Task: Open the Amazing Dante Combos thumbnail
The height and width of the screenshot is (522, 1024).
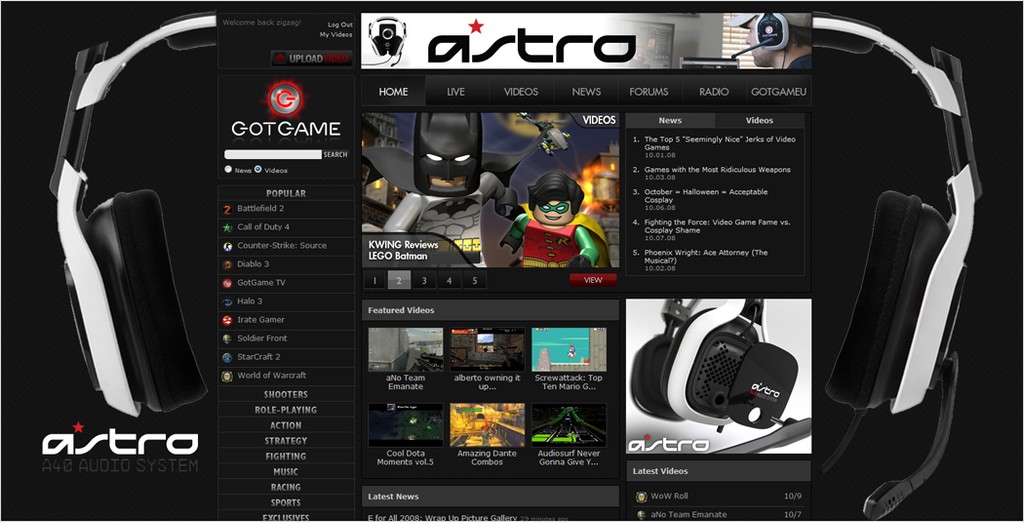Action: [x=487, y=425]
